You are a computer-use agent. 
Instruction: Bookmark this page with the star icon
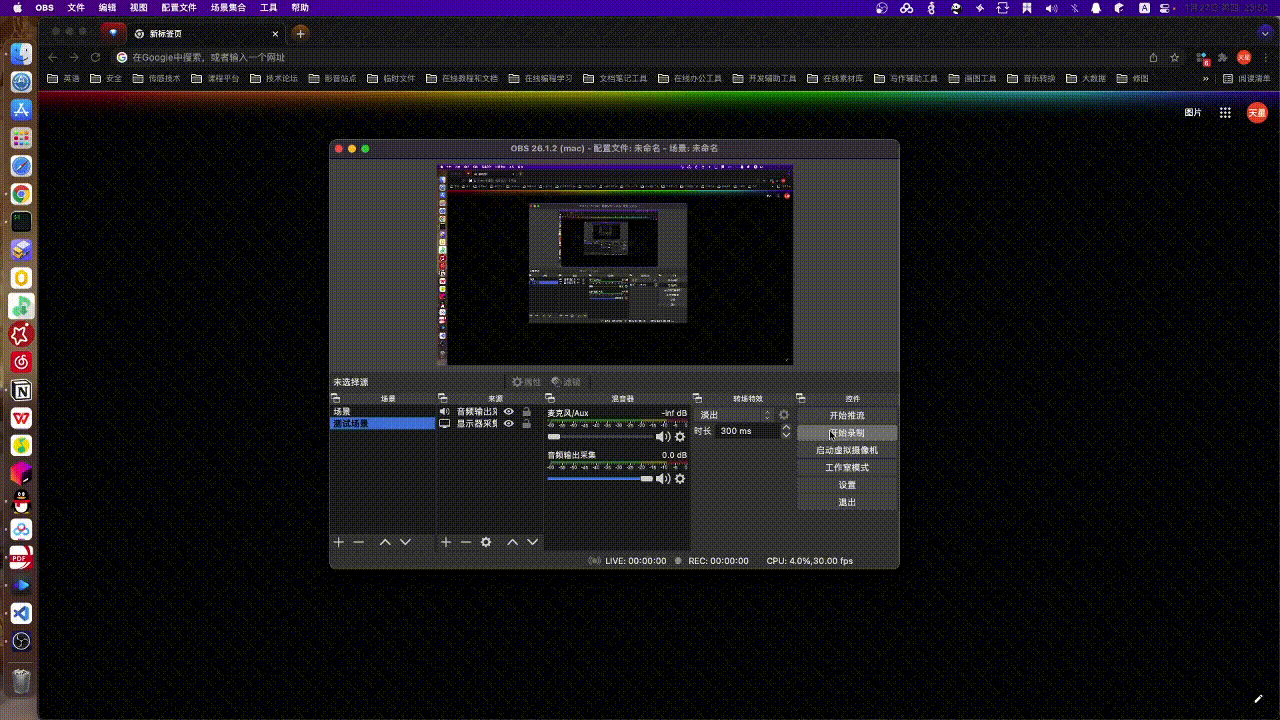(x=1175, y=57)
